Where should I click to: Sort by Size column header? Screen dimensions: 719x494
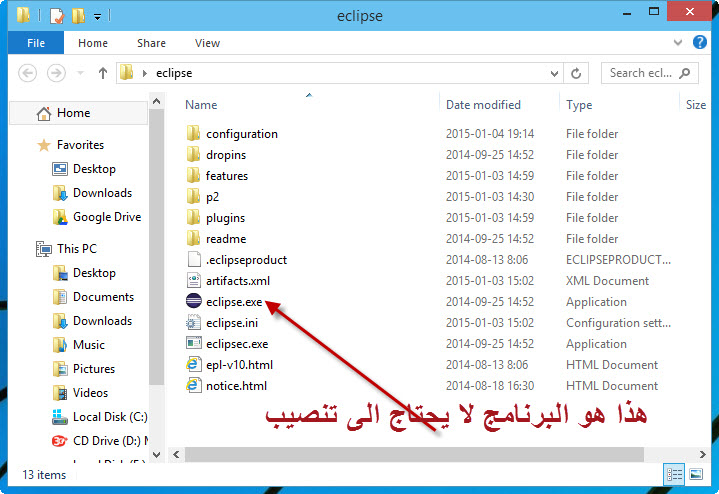(x=696, y=105)
